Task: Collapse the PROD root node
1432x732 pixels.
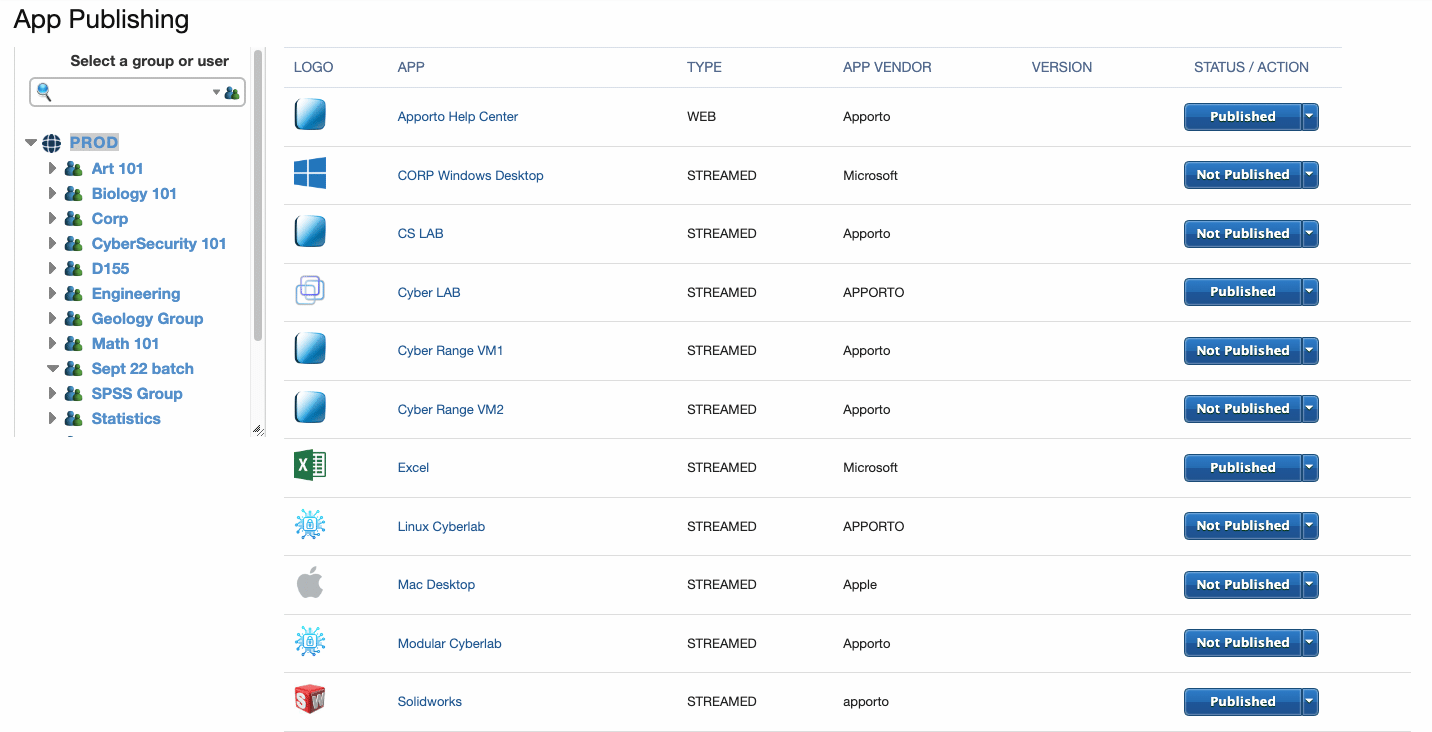Action: (31, 143)
